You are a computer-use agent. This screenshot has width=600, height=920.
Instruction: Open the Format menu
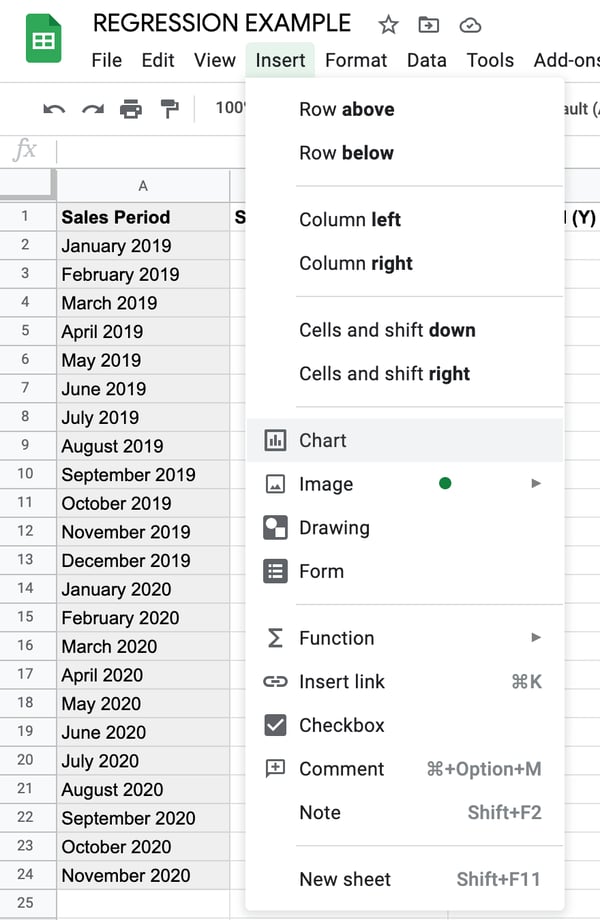coord(356,60)
